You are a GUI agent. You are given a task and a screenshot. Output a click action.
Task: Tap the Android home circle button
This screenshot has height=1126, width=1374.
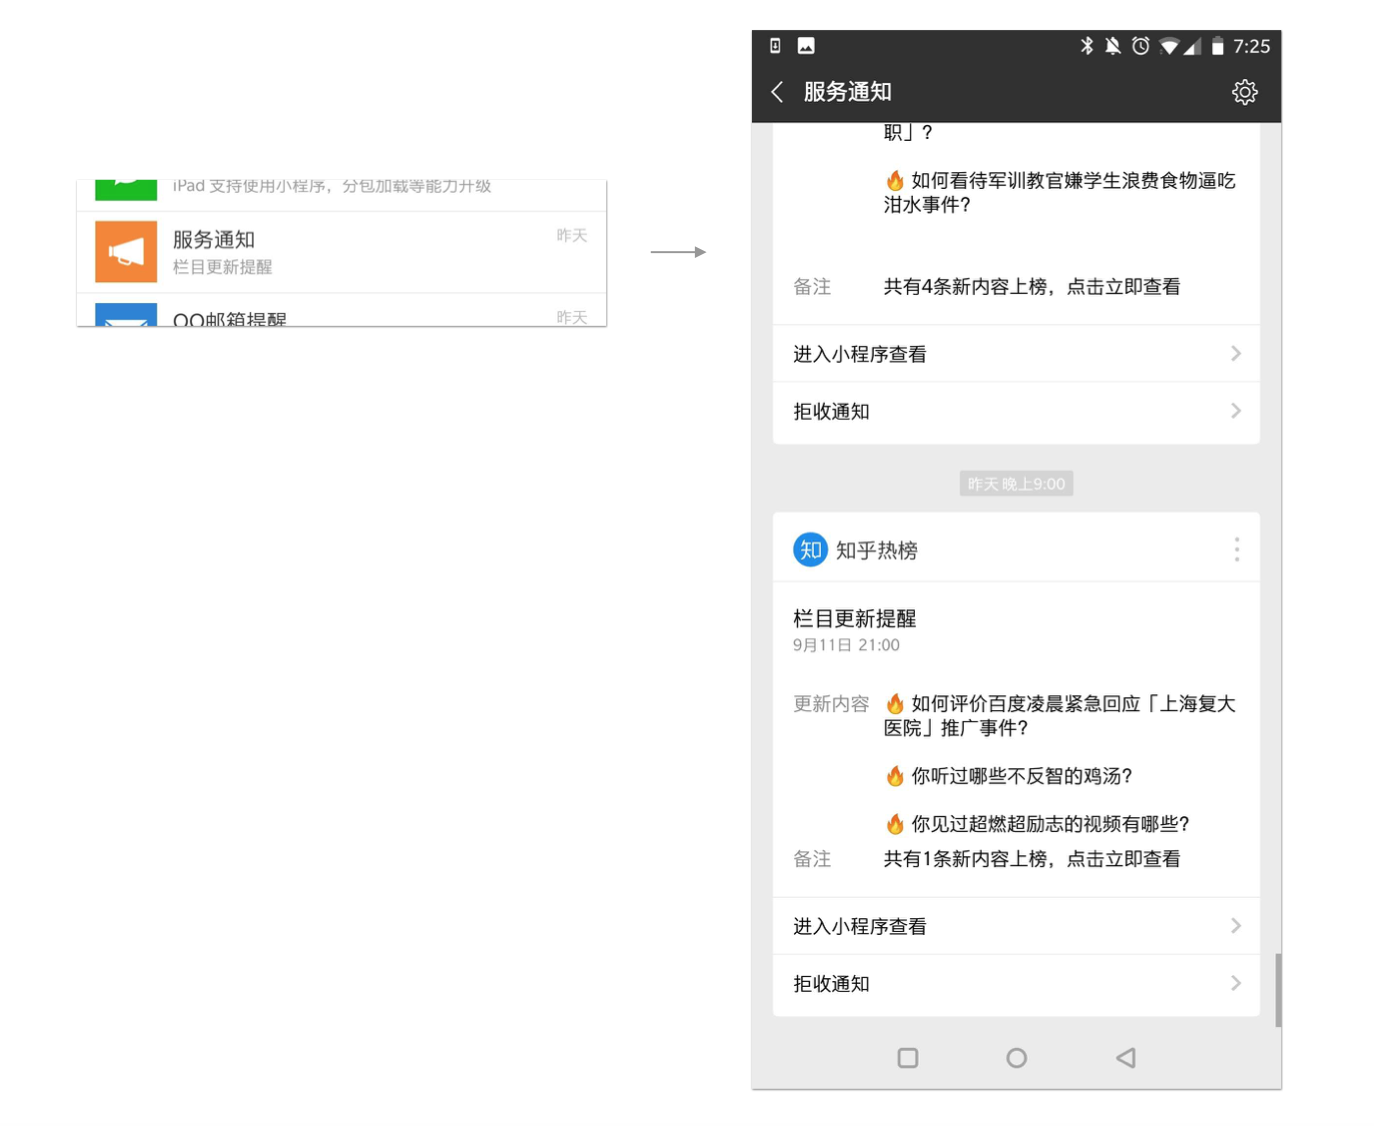(1016, 1058)
